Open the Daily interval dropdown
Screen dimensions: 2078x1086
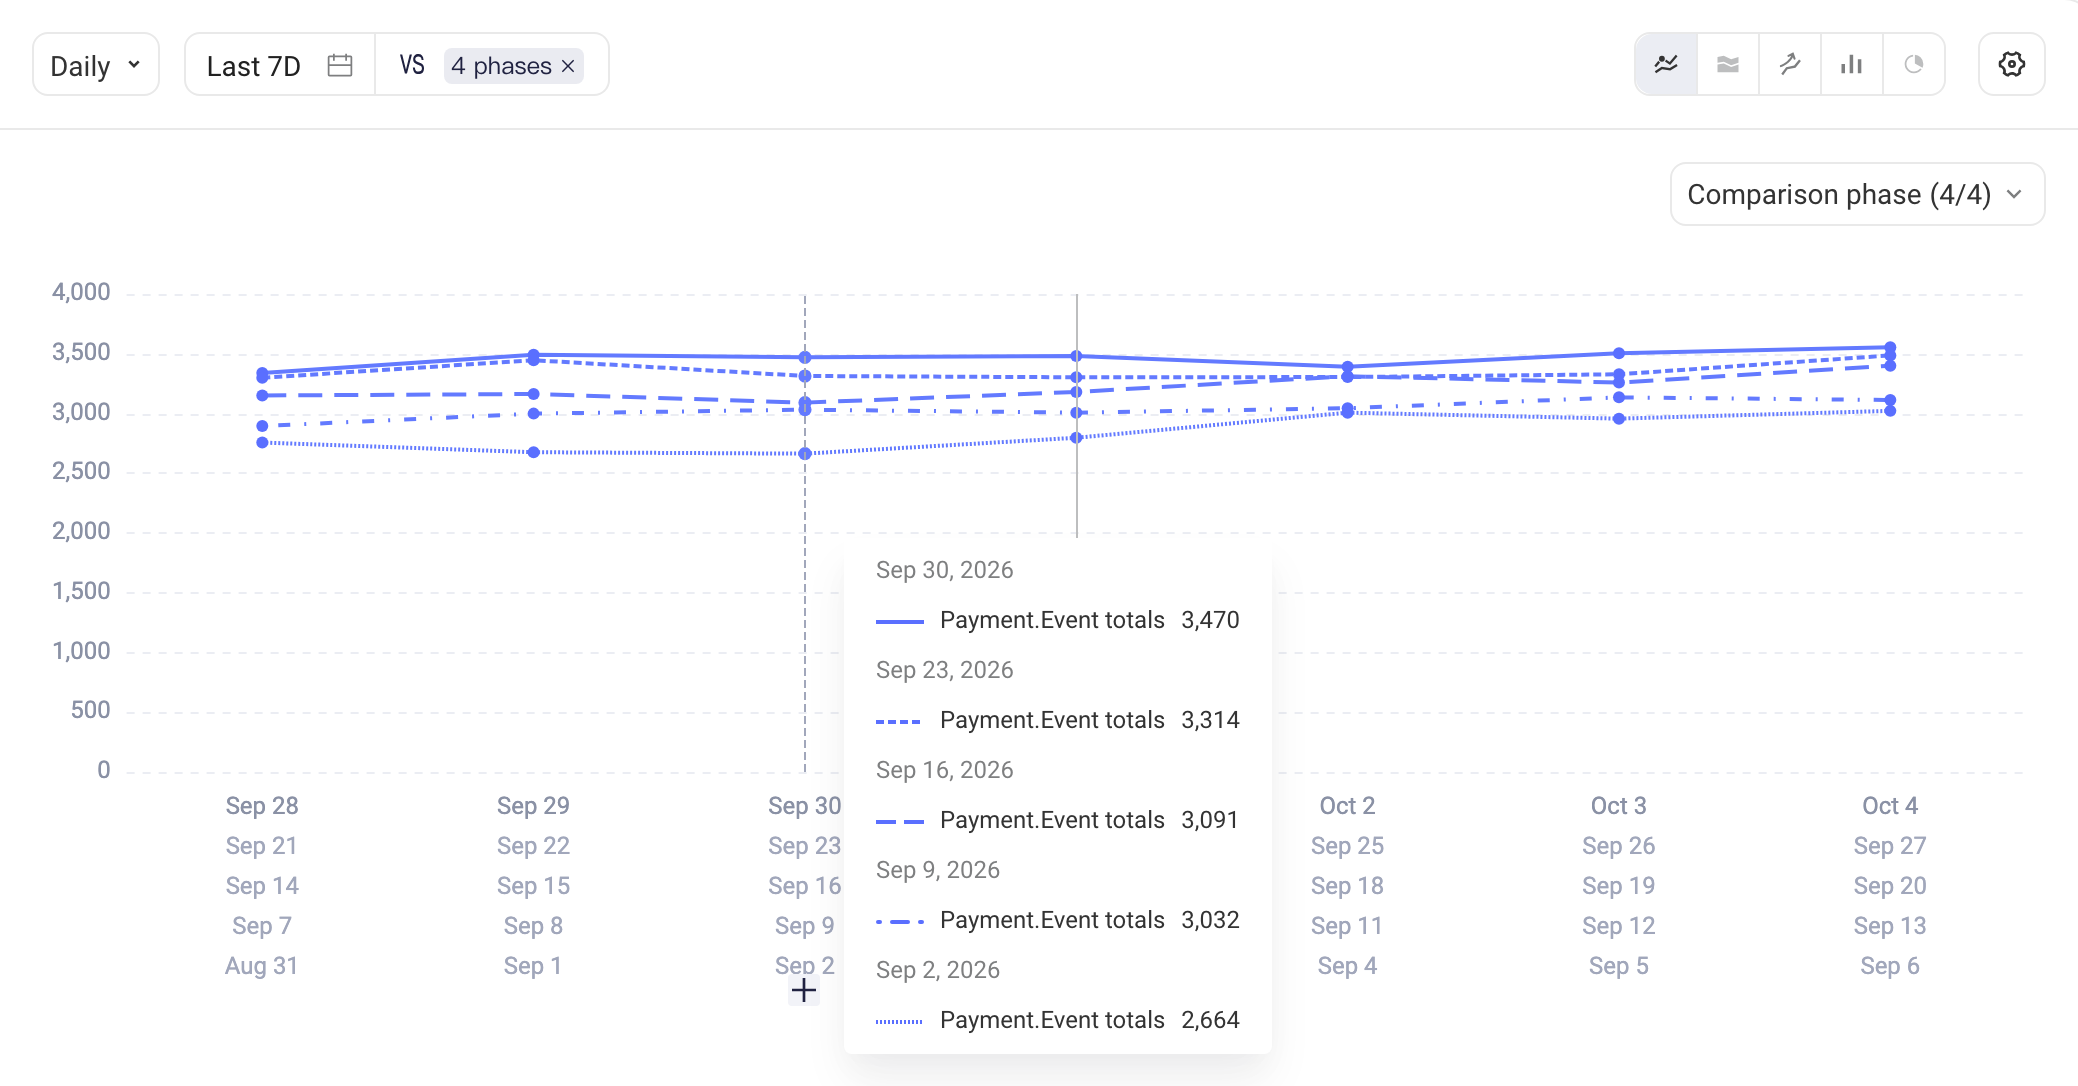click(x=96, y=65)
